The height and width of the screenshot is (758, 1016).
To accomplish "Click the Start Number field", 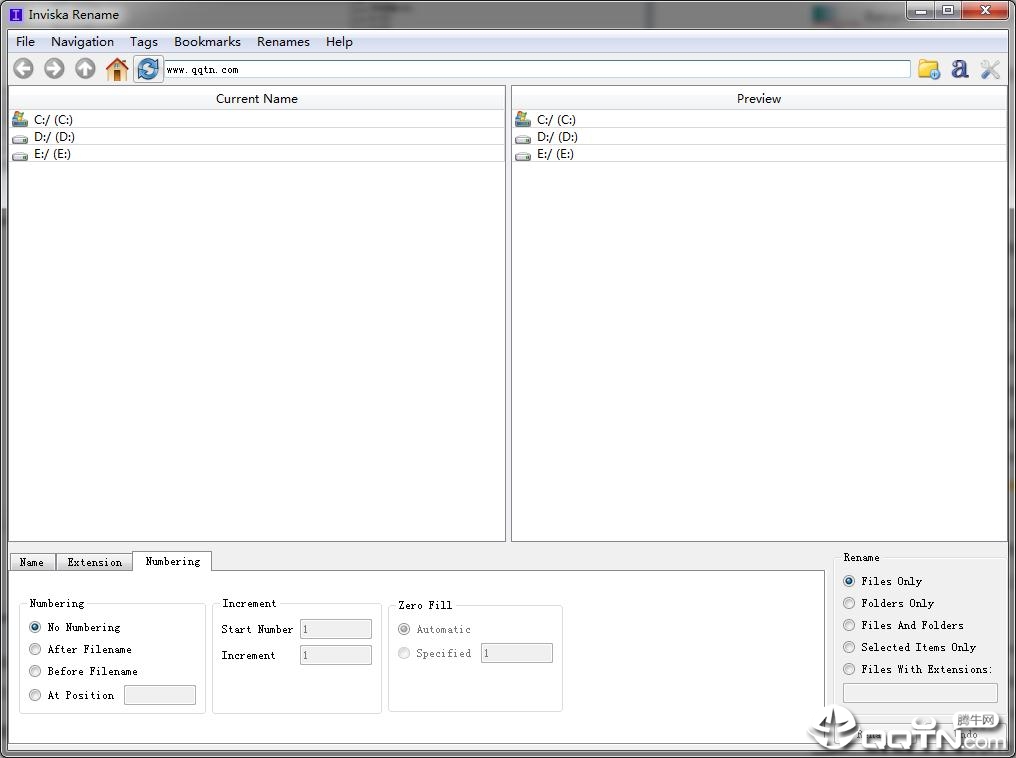I will tap(336, 629).
